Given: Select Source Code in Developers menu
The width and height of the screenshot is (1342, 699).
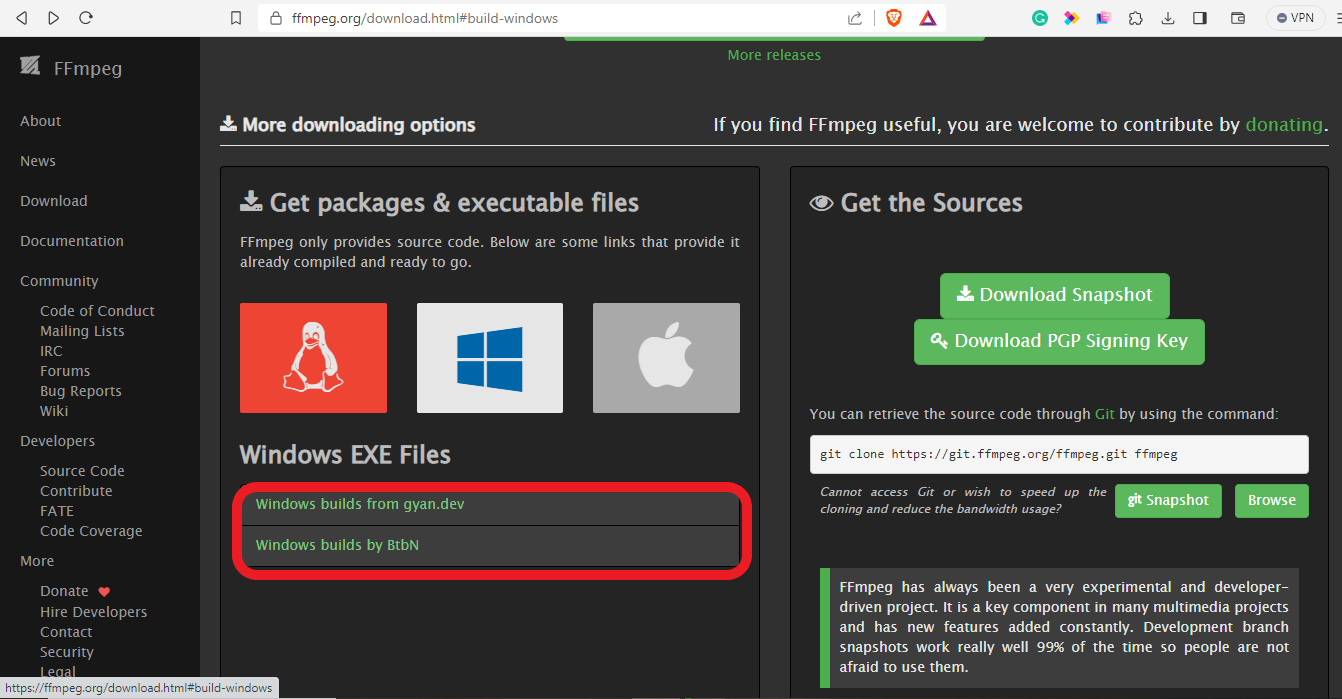Looking at the screenshot, I should pyautogui.click(x=82, y=471).
